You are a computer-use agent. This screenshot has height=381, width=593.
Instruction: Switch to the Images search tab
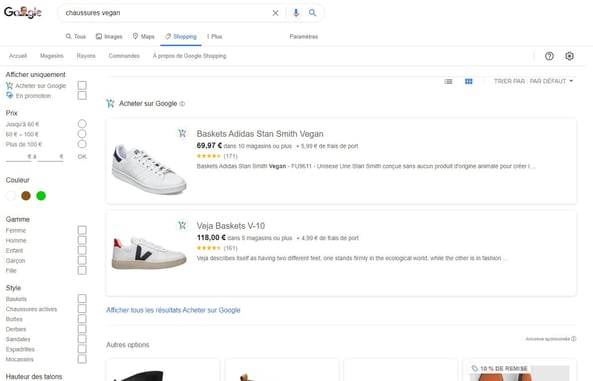pyautogui.click(x=109, y=37)
